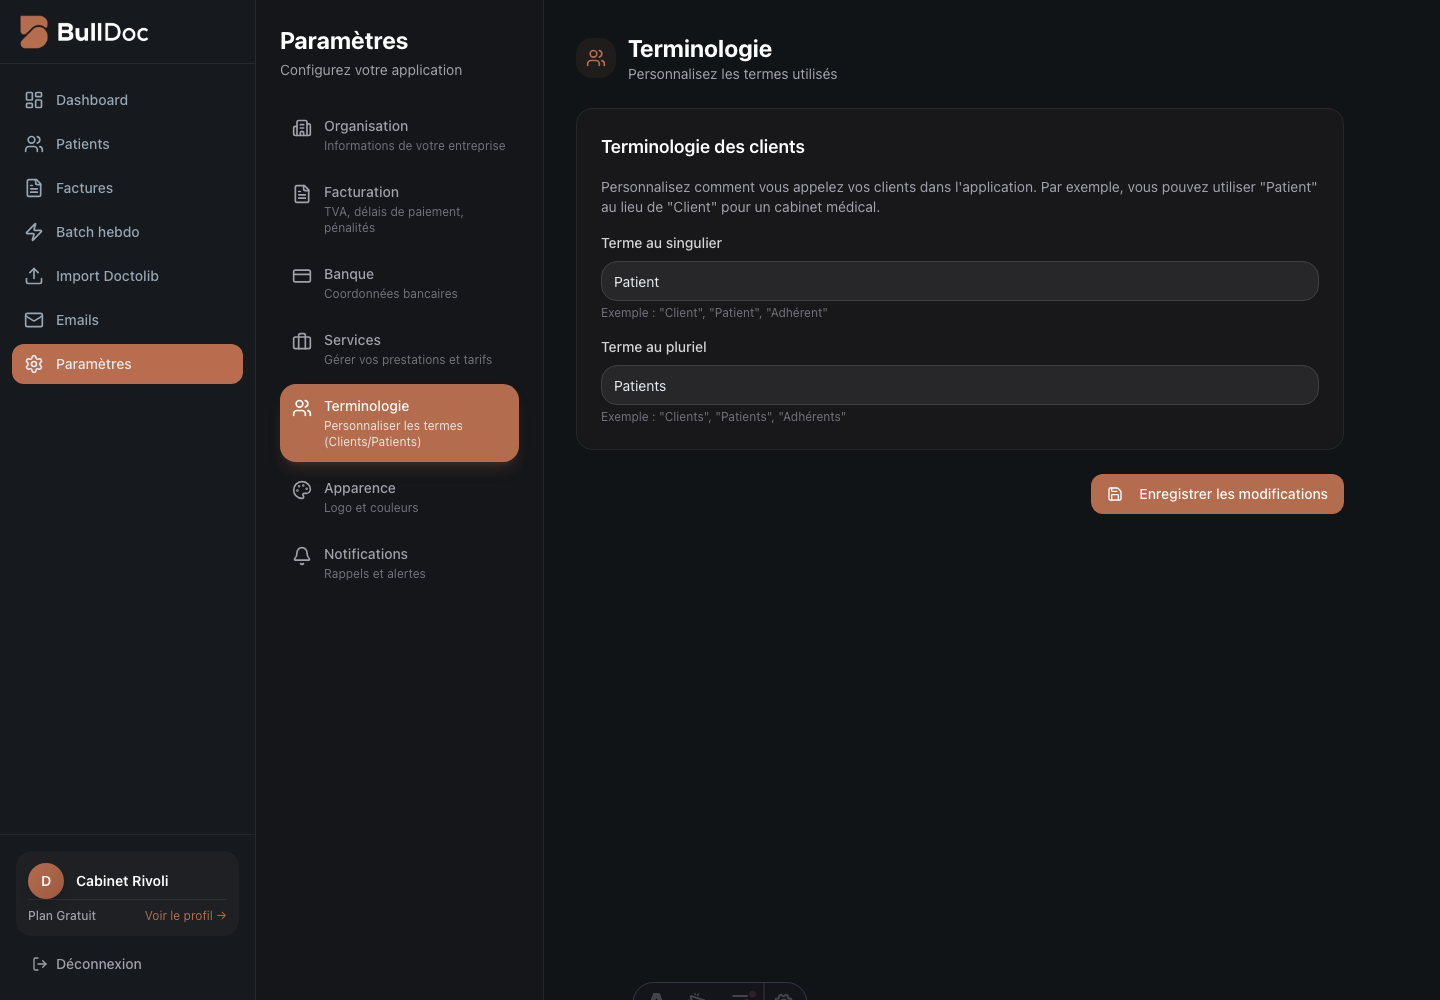Focus the Terme au pluriel input
Image resolution: width=1440 pixels, height=1000 pixels.
click(960, 385)
